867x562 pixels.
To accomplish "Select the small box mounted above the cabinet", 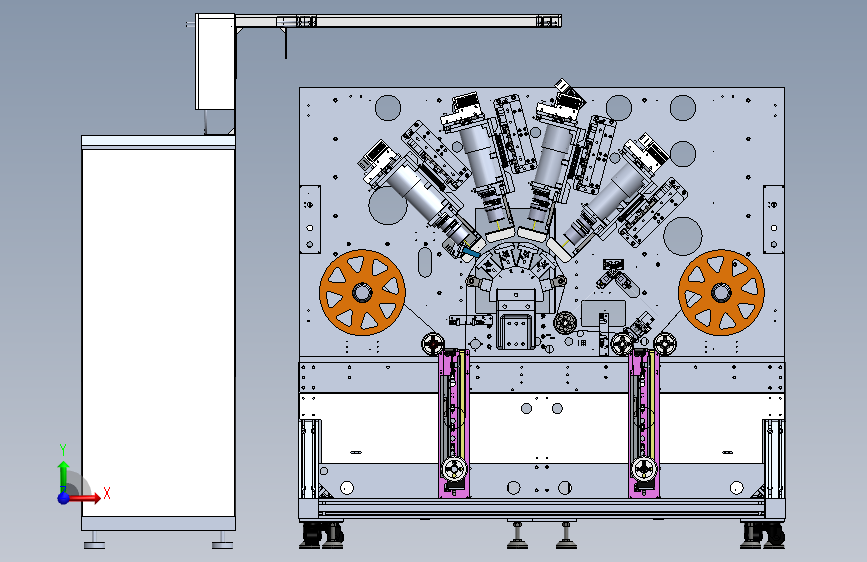I will [x=215, y=62].
